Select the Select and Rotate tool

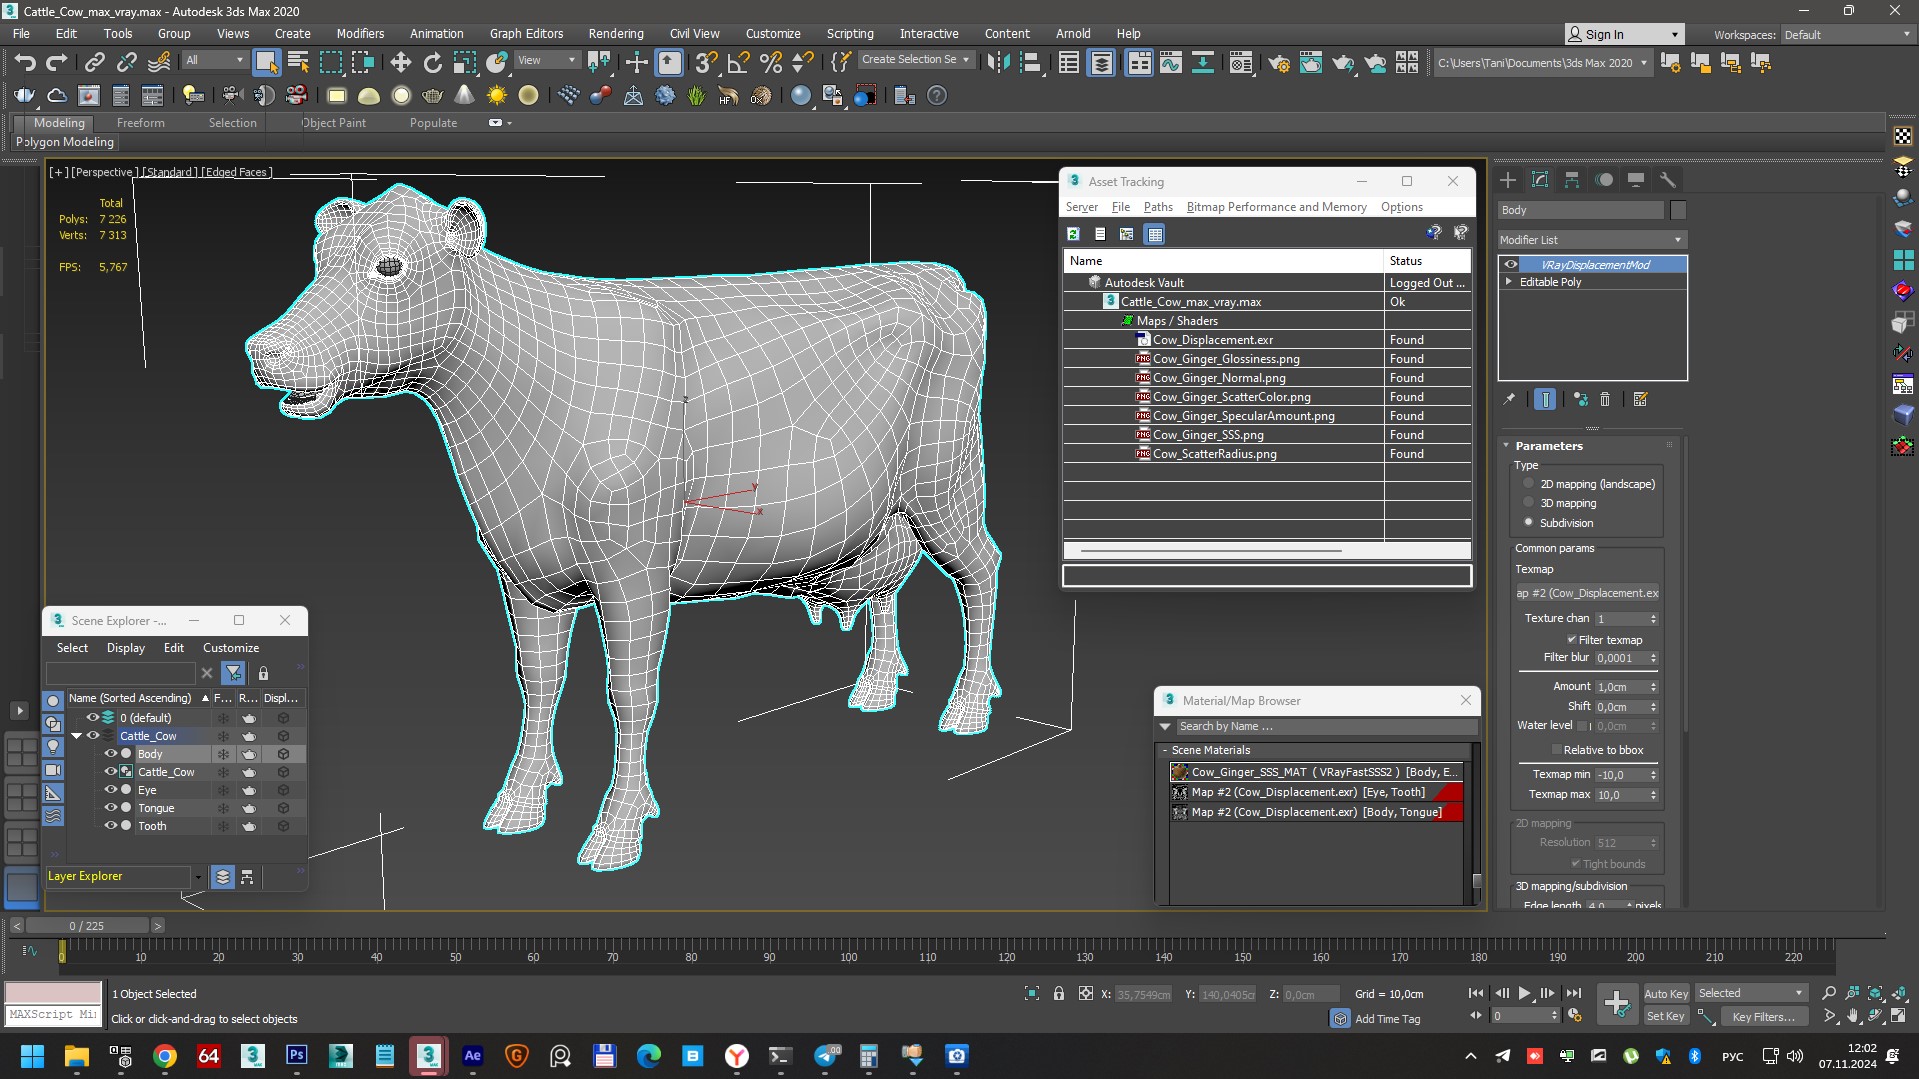click(432, 63)
